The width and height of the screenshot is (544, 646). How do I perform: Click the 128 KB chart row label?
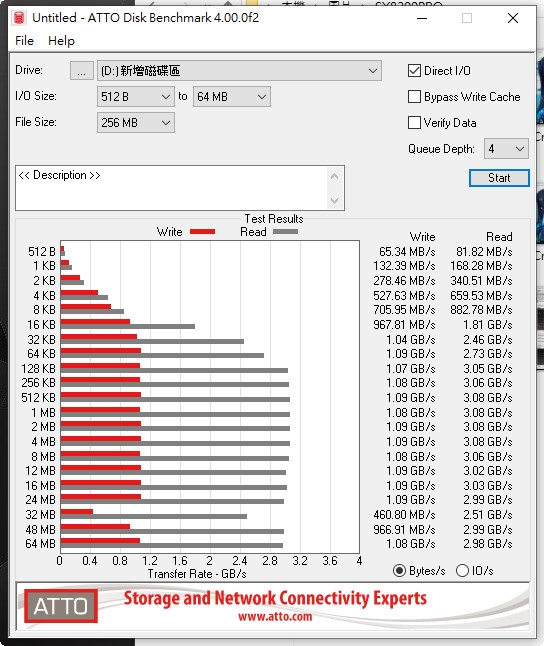(38, 369)
